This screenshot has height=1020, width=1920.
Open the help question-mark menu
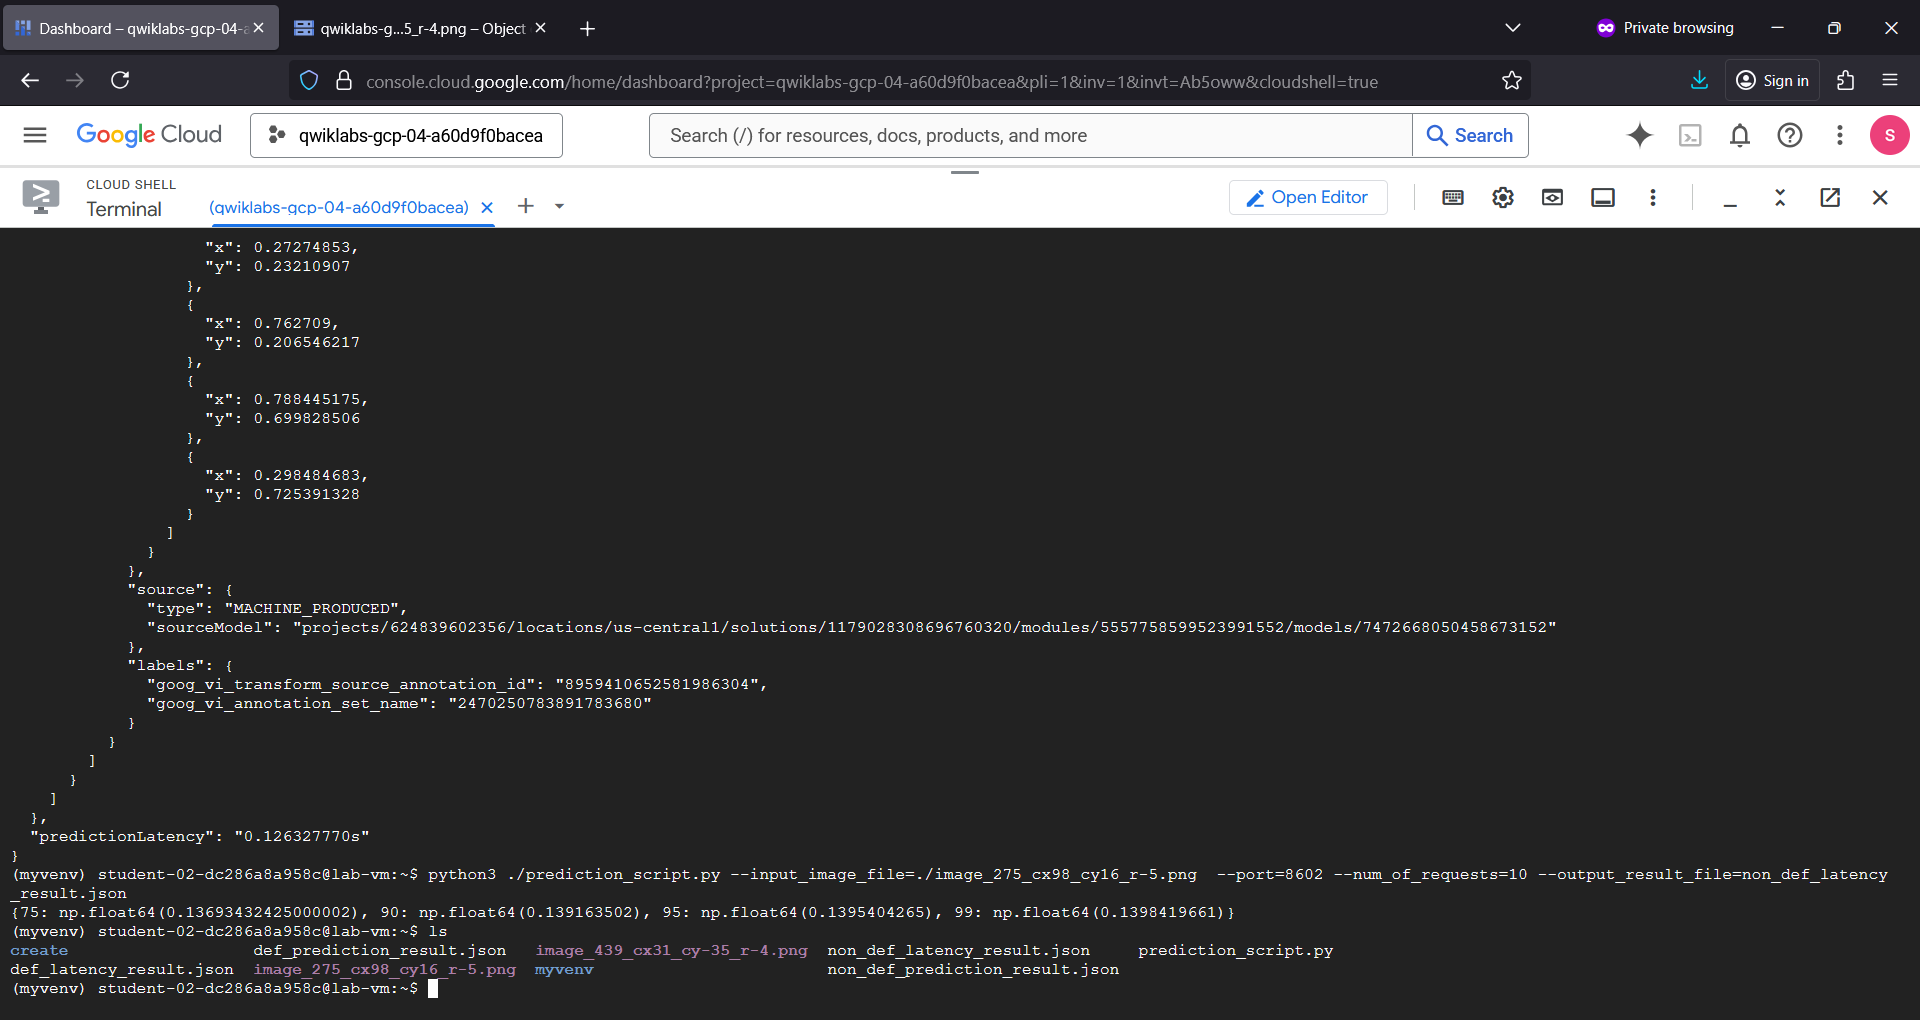coord(1790,135)
